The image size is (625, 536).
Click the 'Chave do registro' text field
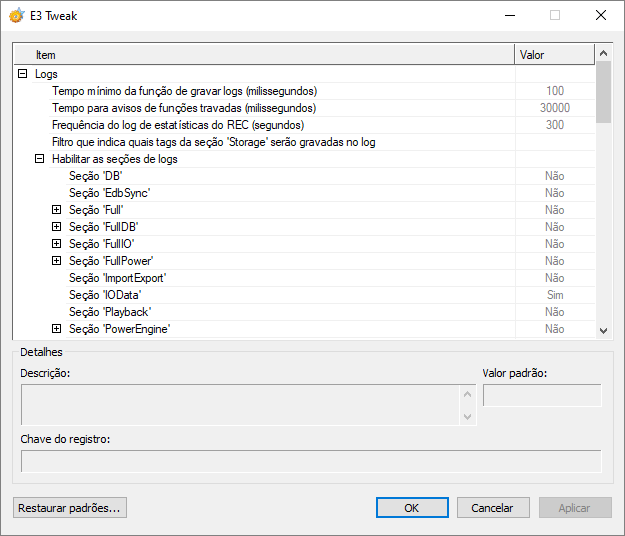coord(311,461)
